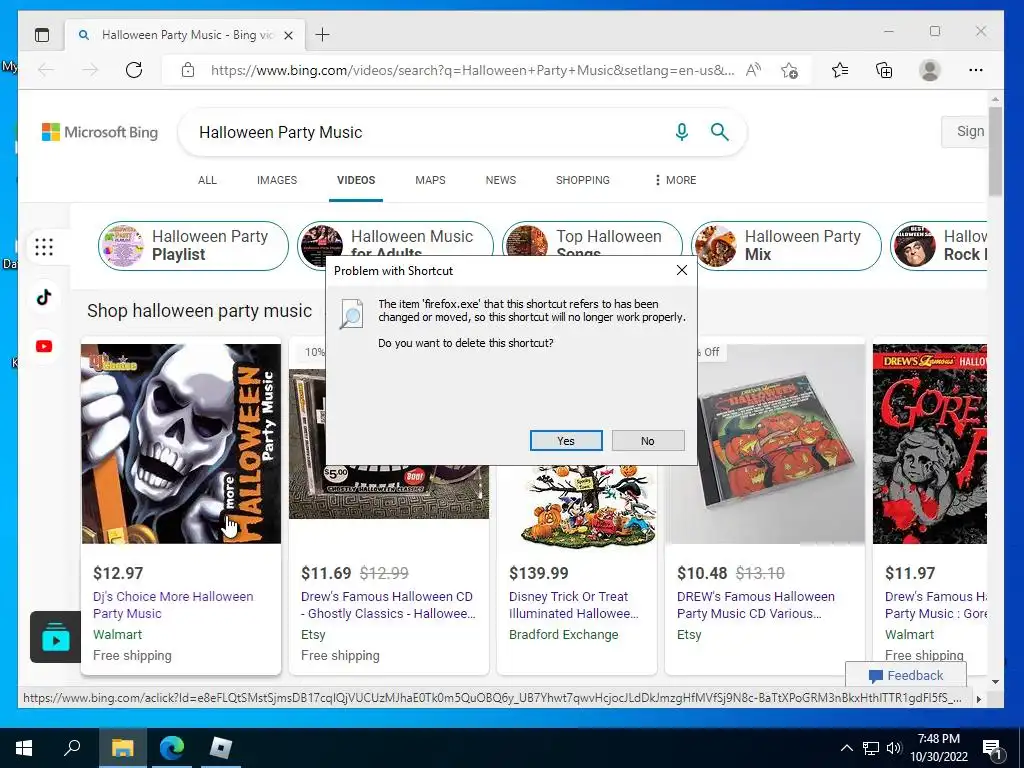Click the teal video player widget icon
Screen dimensions: 1024x768
[x=56, y=637]
